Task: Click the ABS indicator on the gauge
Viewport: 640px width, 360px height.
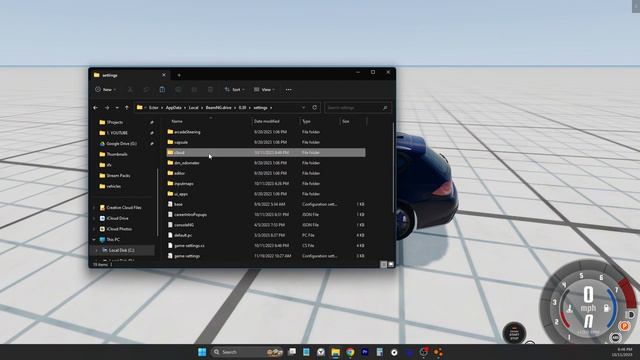Action: (616, 338)
